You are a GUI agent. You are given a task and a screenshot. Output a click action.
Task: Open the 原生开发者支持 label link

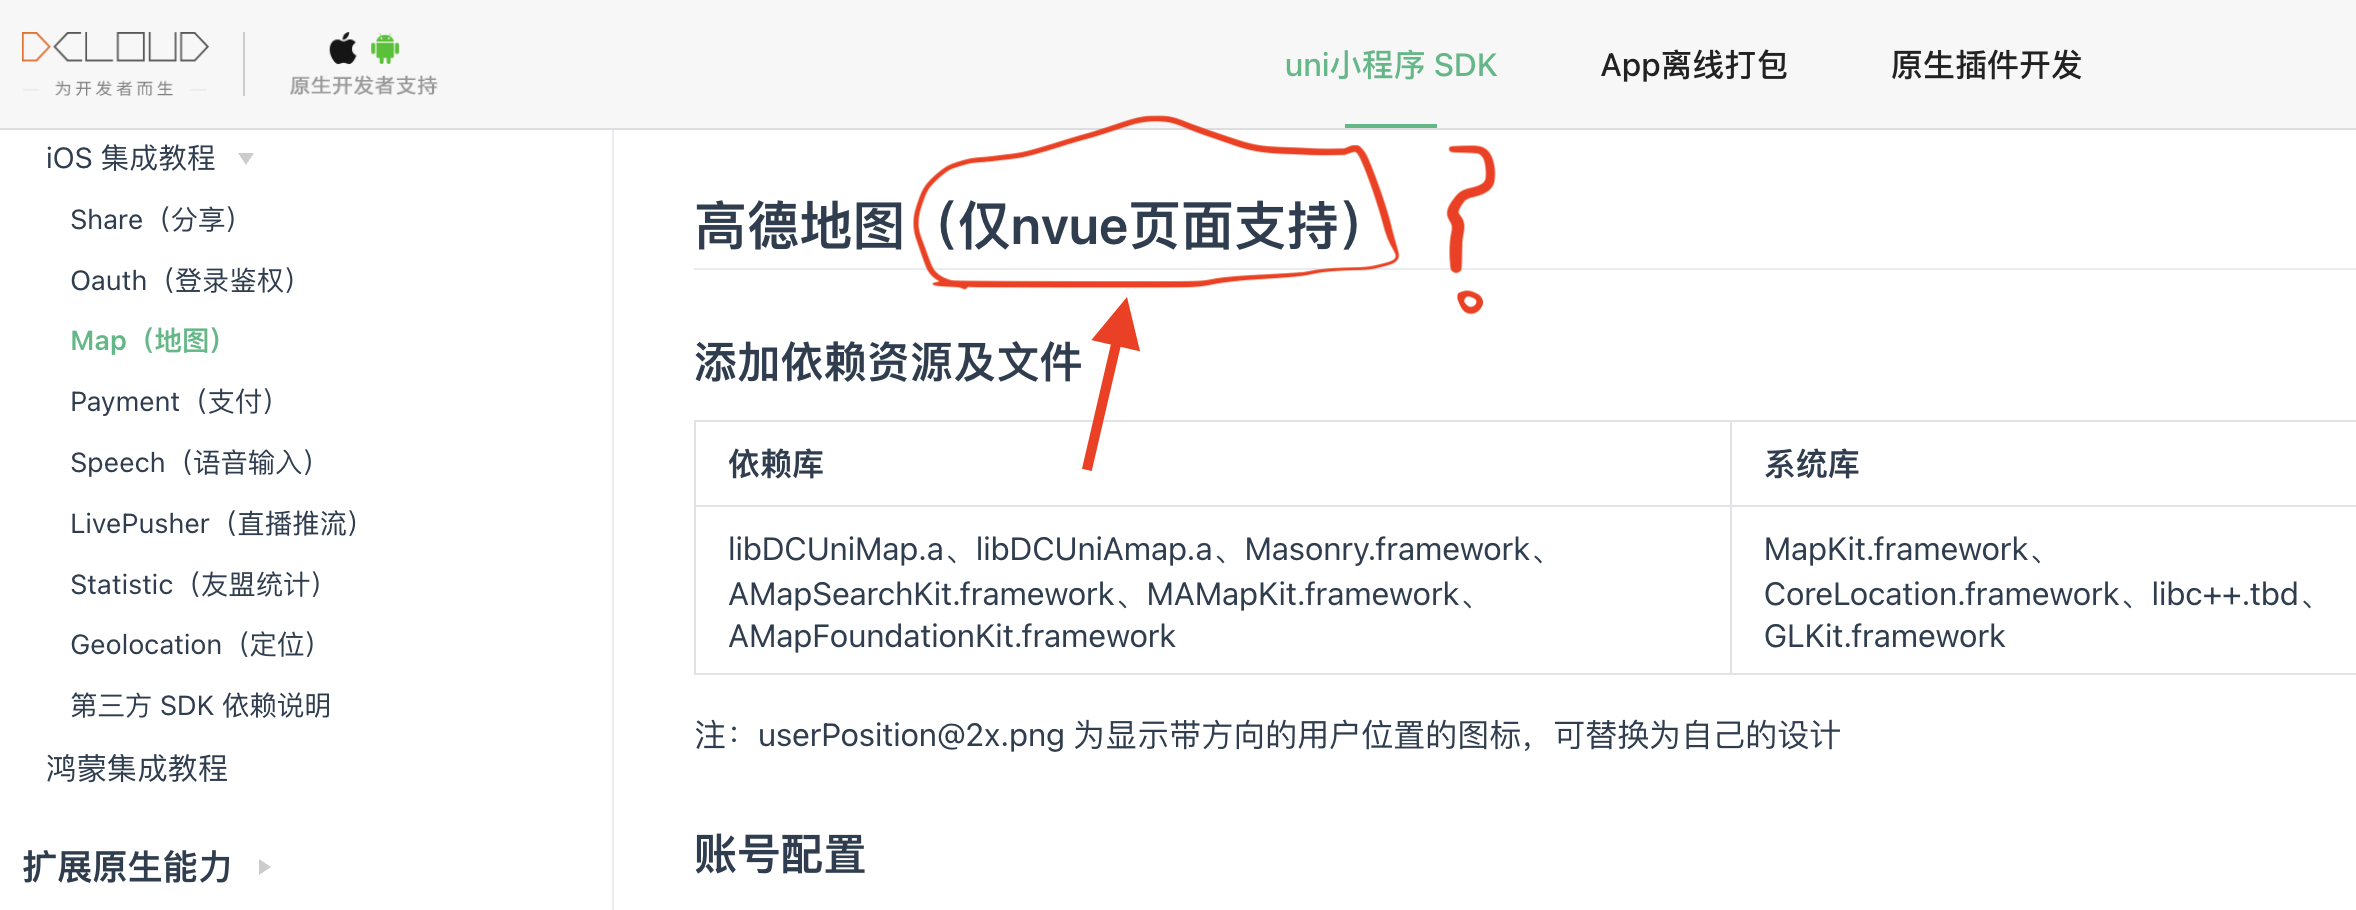tap(364, 86)
